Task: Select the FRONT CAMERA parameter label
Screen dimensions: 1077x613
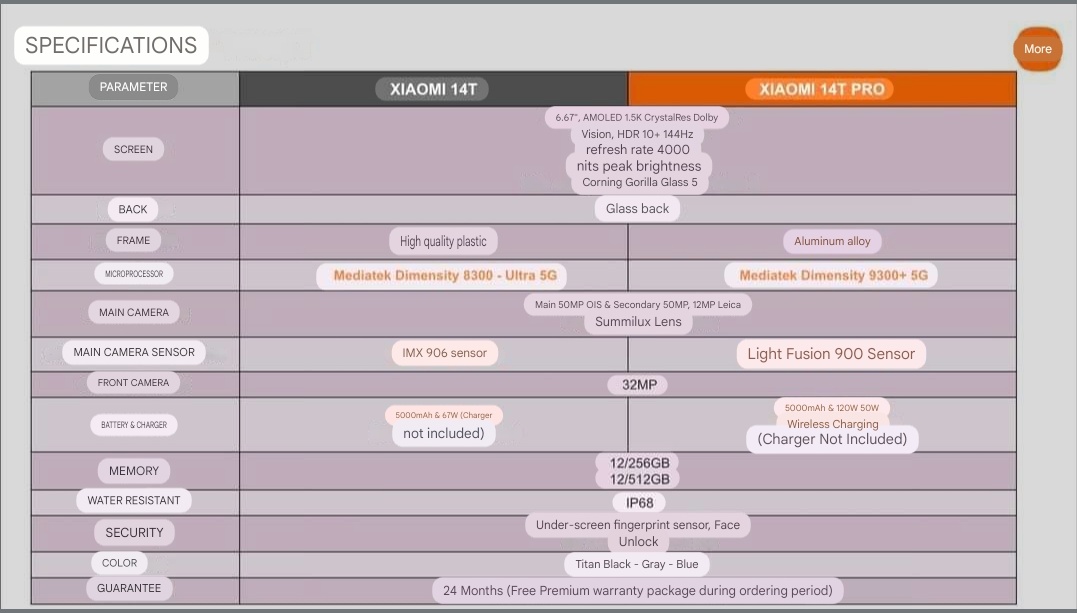Action: [x=133, y=382]
